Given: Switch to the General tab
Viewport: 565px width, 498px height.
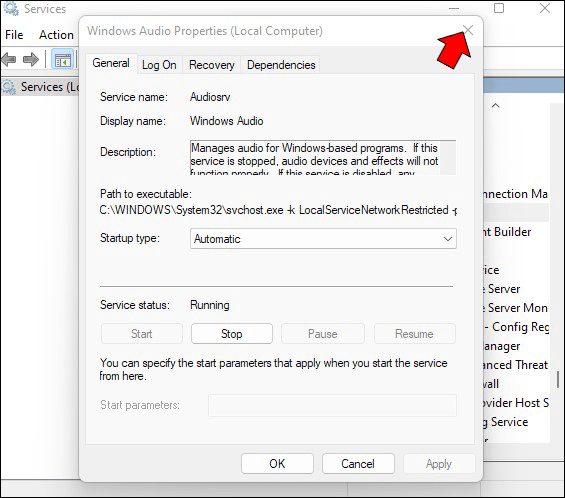Looking at the screenshot, I should [111, 63].
